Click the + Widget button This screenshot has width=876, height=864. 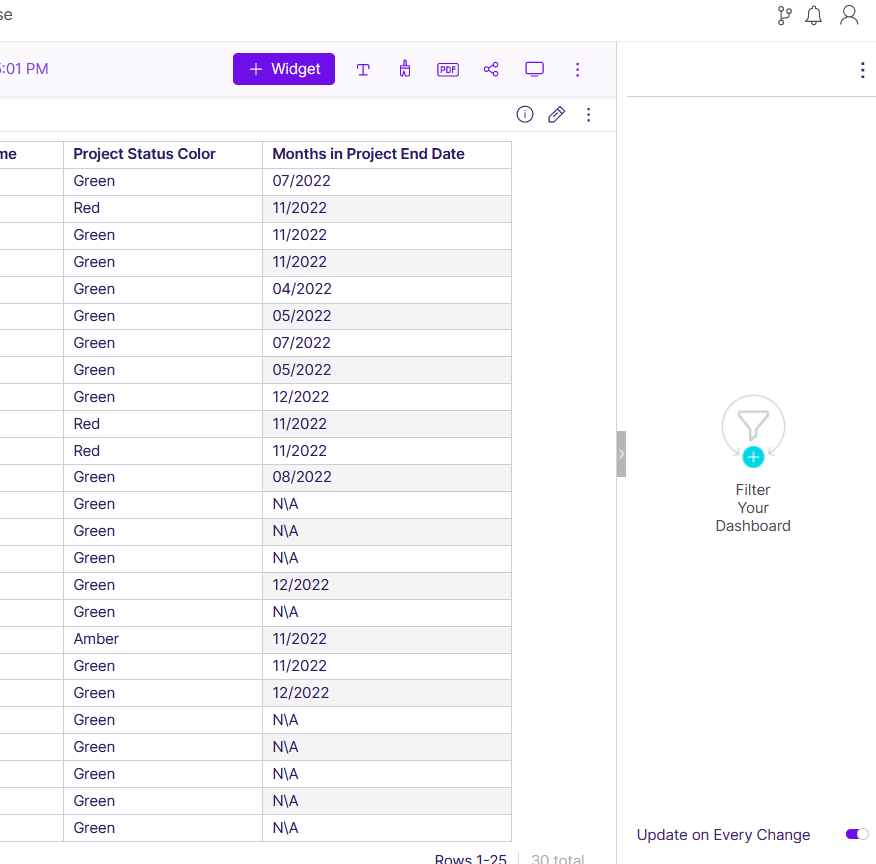pyautogui.click(x=284, y=69)
